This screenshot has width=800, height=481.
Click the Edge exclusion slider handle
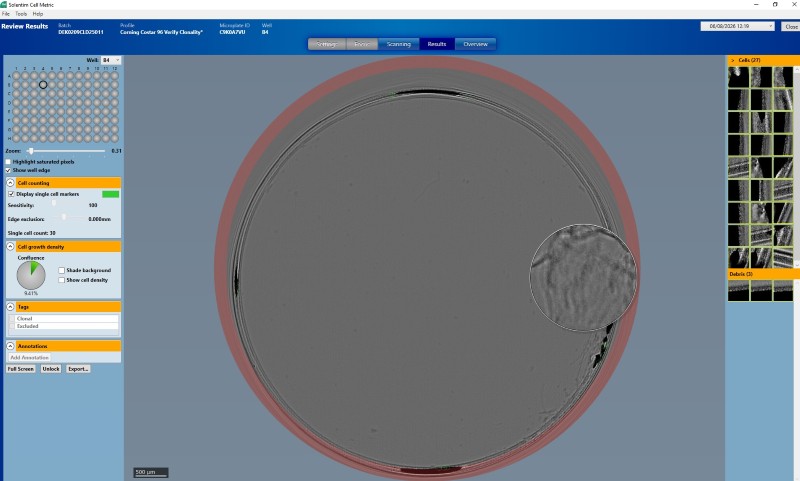[x=64, y=217]
